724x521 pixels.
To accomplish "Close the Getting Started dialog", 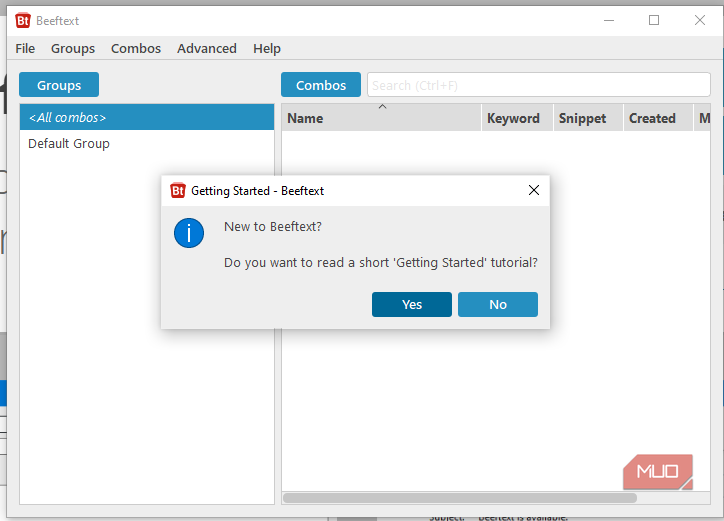I will 534,190.
